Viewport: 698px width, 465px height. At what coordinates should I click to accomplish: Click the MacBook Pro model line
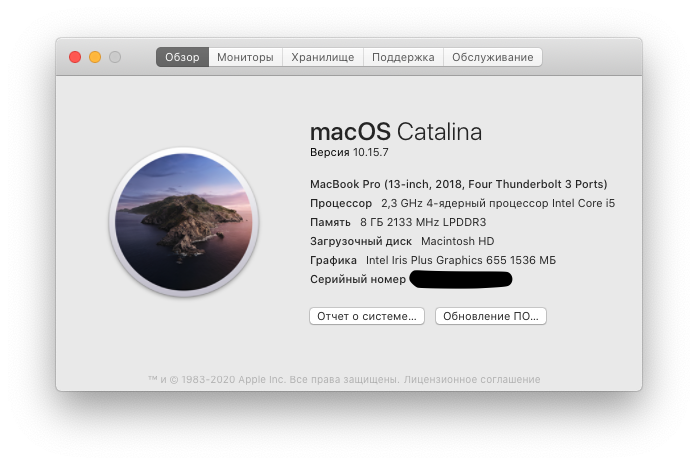(459, 184)
